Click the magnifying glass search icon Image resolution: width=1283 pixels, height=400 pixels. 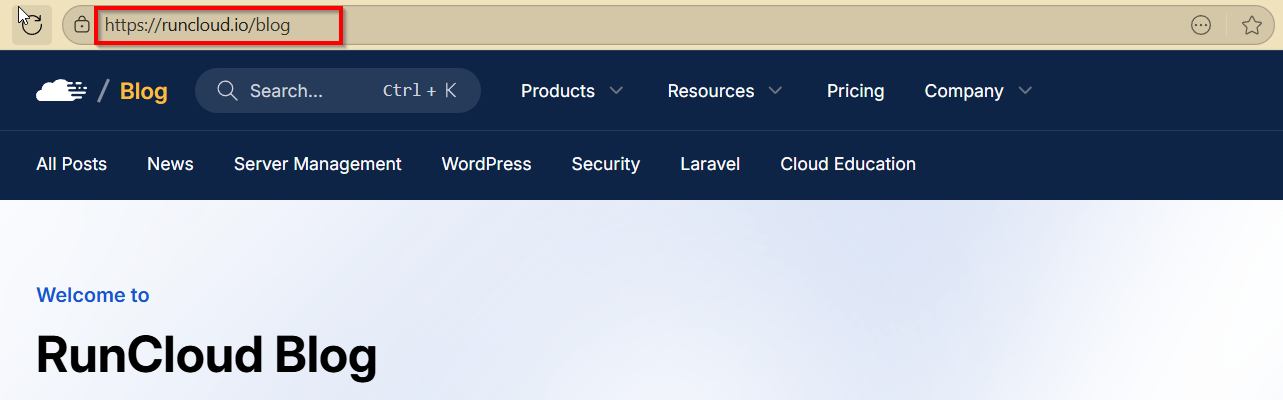227,91
